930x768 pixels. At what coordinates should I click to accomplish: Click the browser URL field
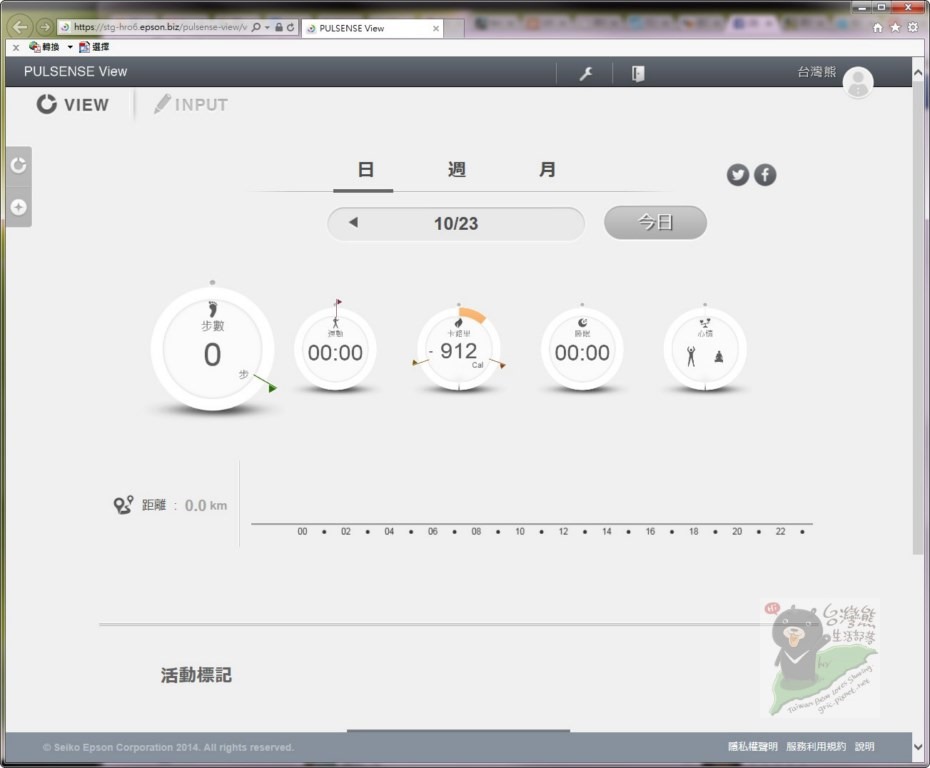(160, 27)
